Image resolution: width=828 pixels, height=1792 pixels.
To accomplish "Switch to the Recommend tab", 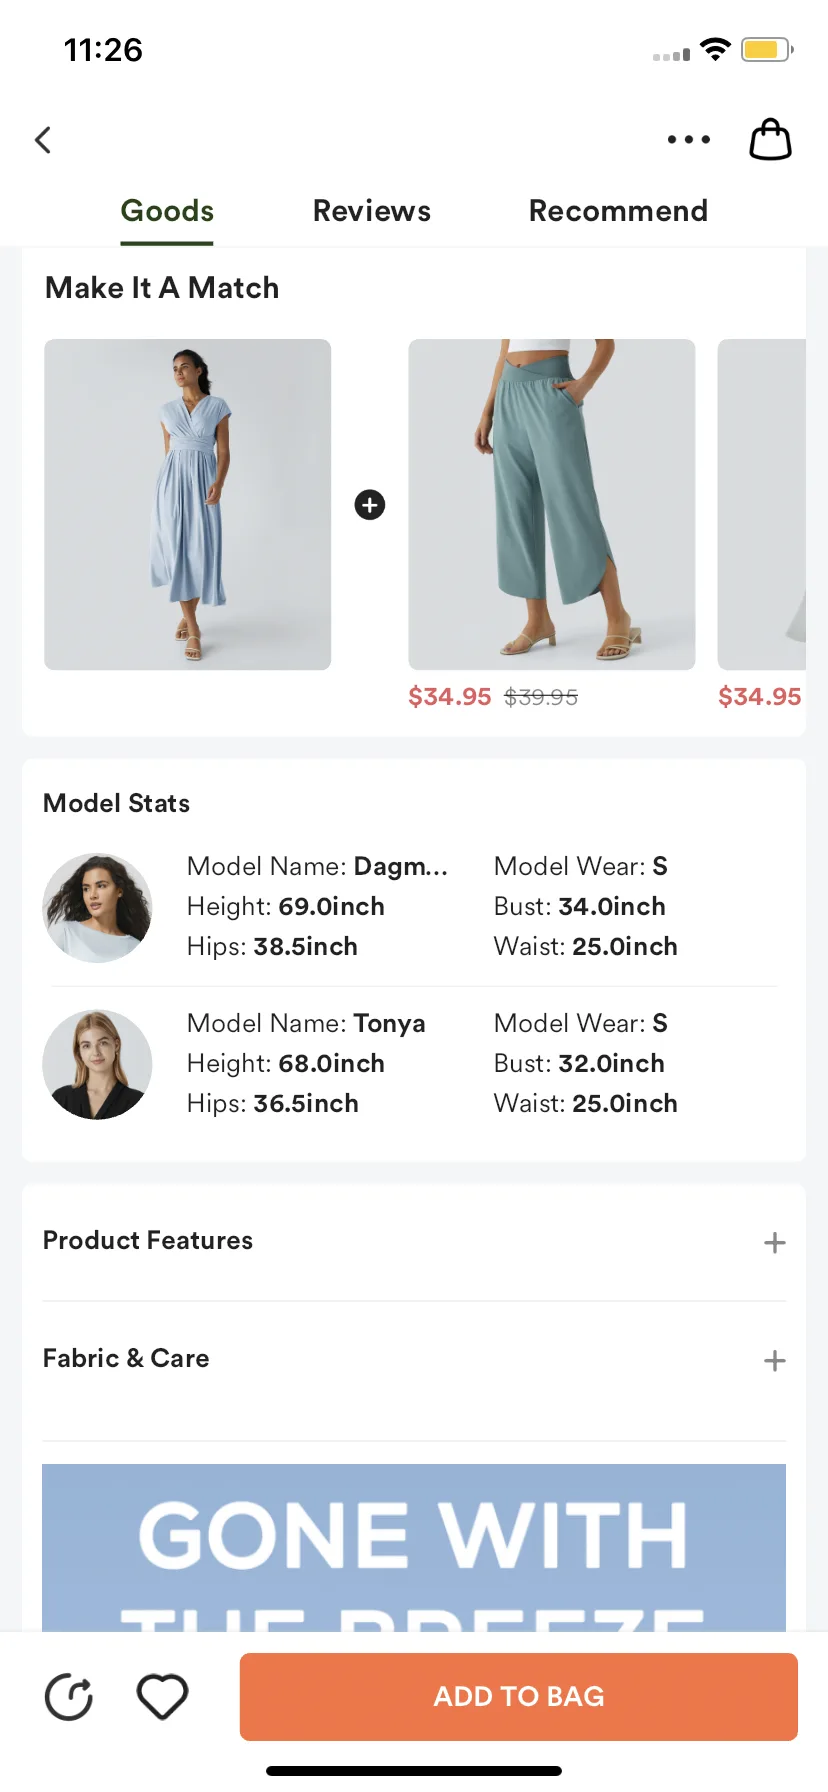I will (618, 211).
